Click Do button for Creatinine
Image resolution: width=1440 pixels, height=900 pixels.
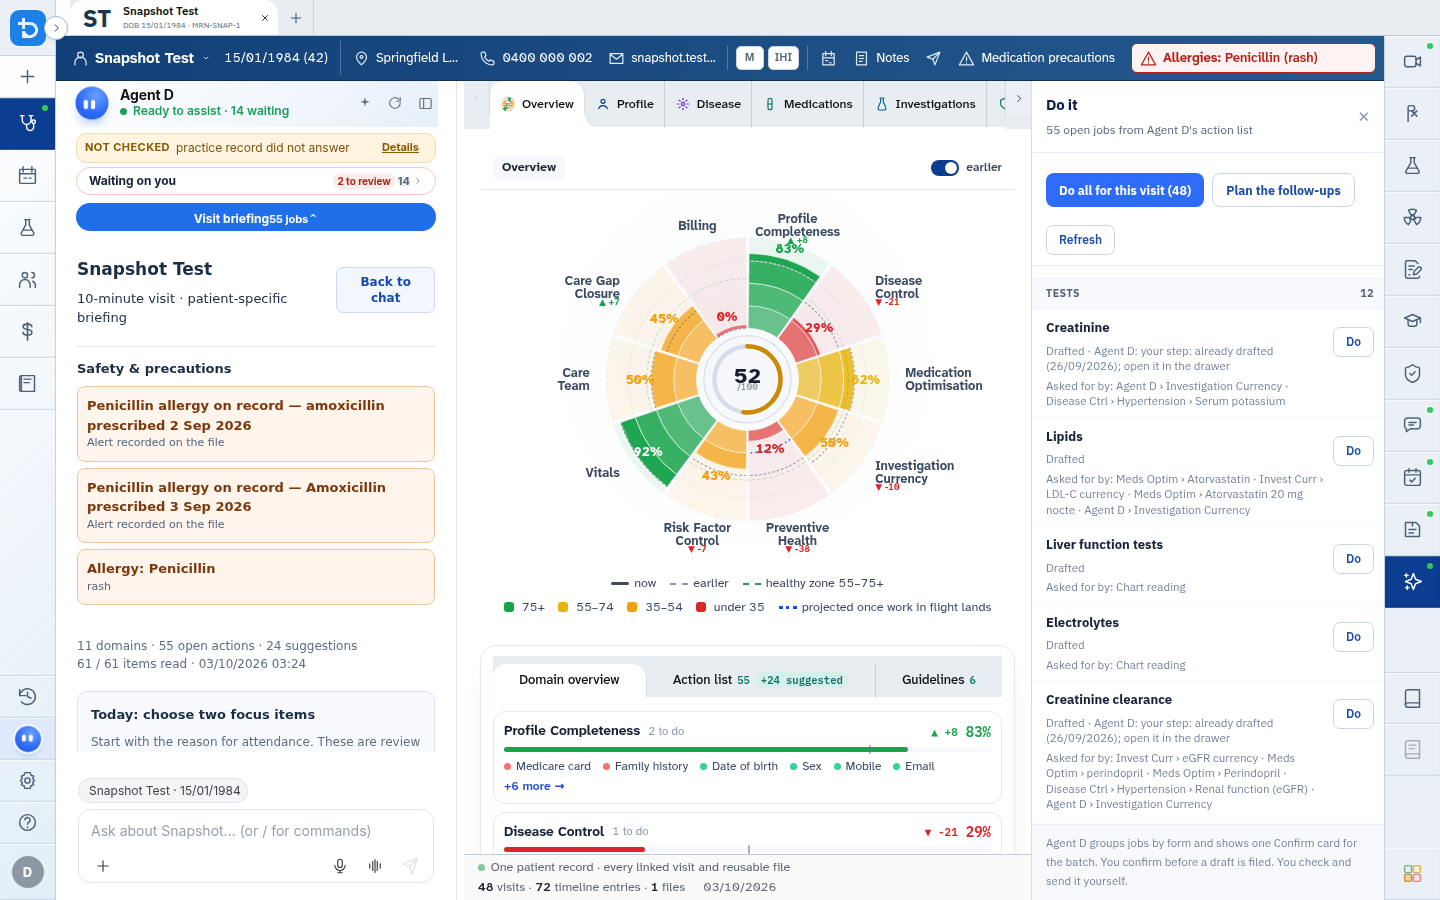click(1353, 342)
